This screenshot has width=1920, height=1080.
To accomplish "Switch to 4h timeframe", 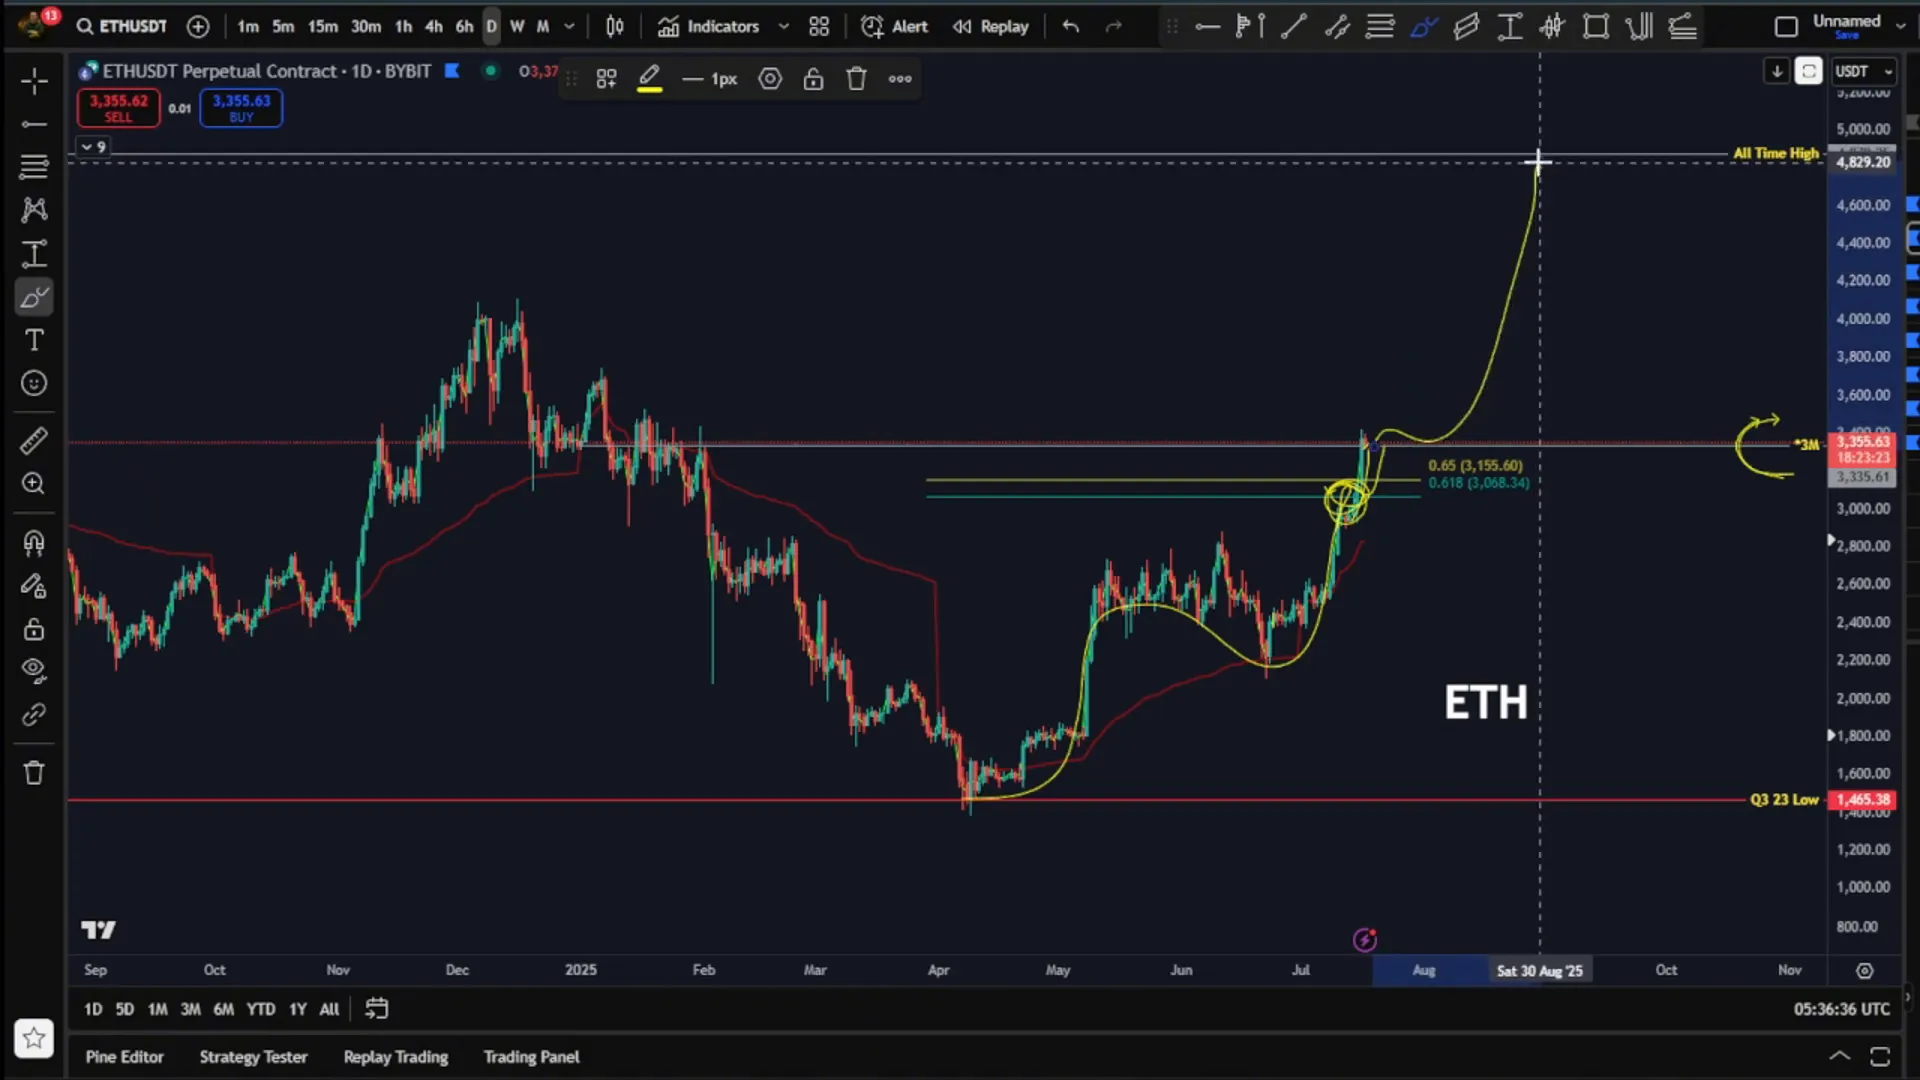I will [x=433, y=26].
